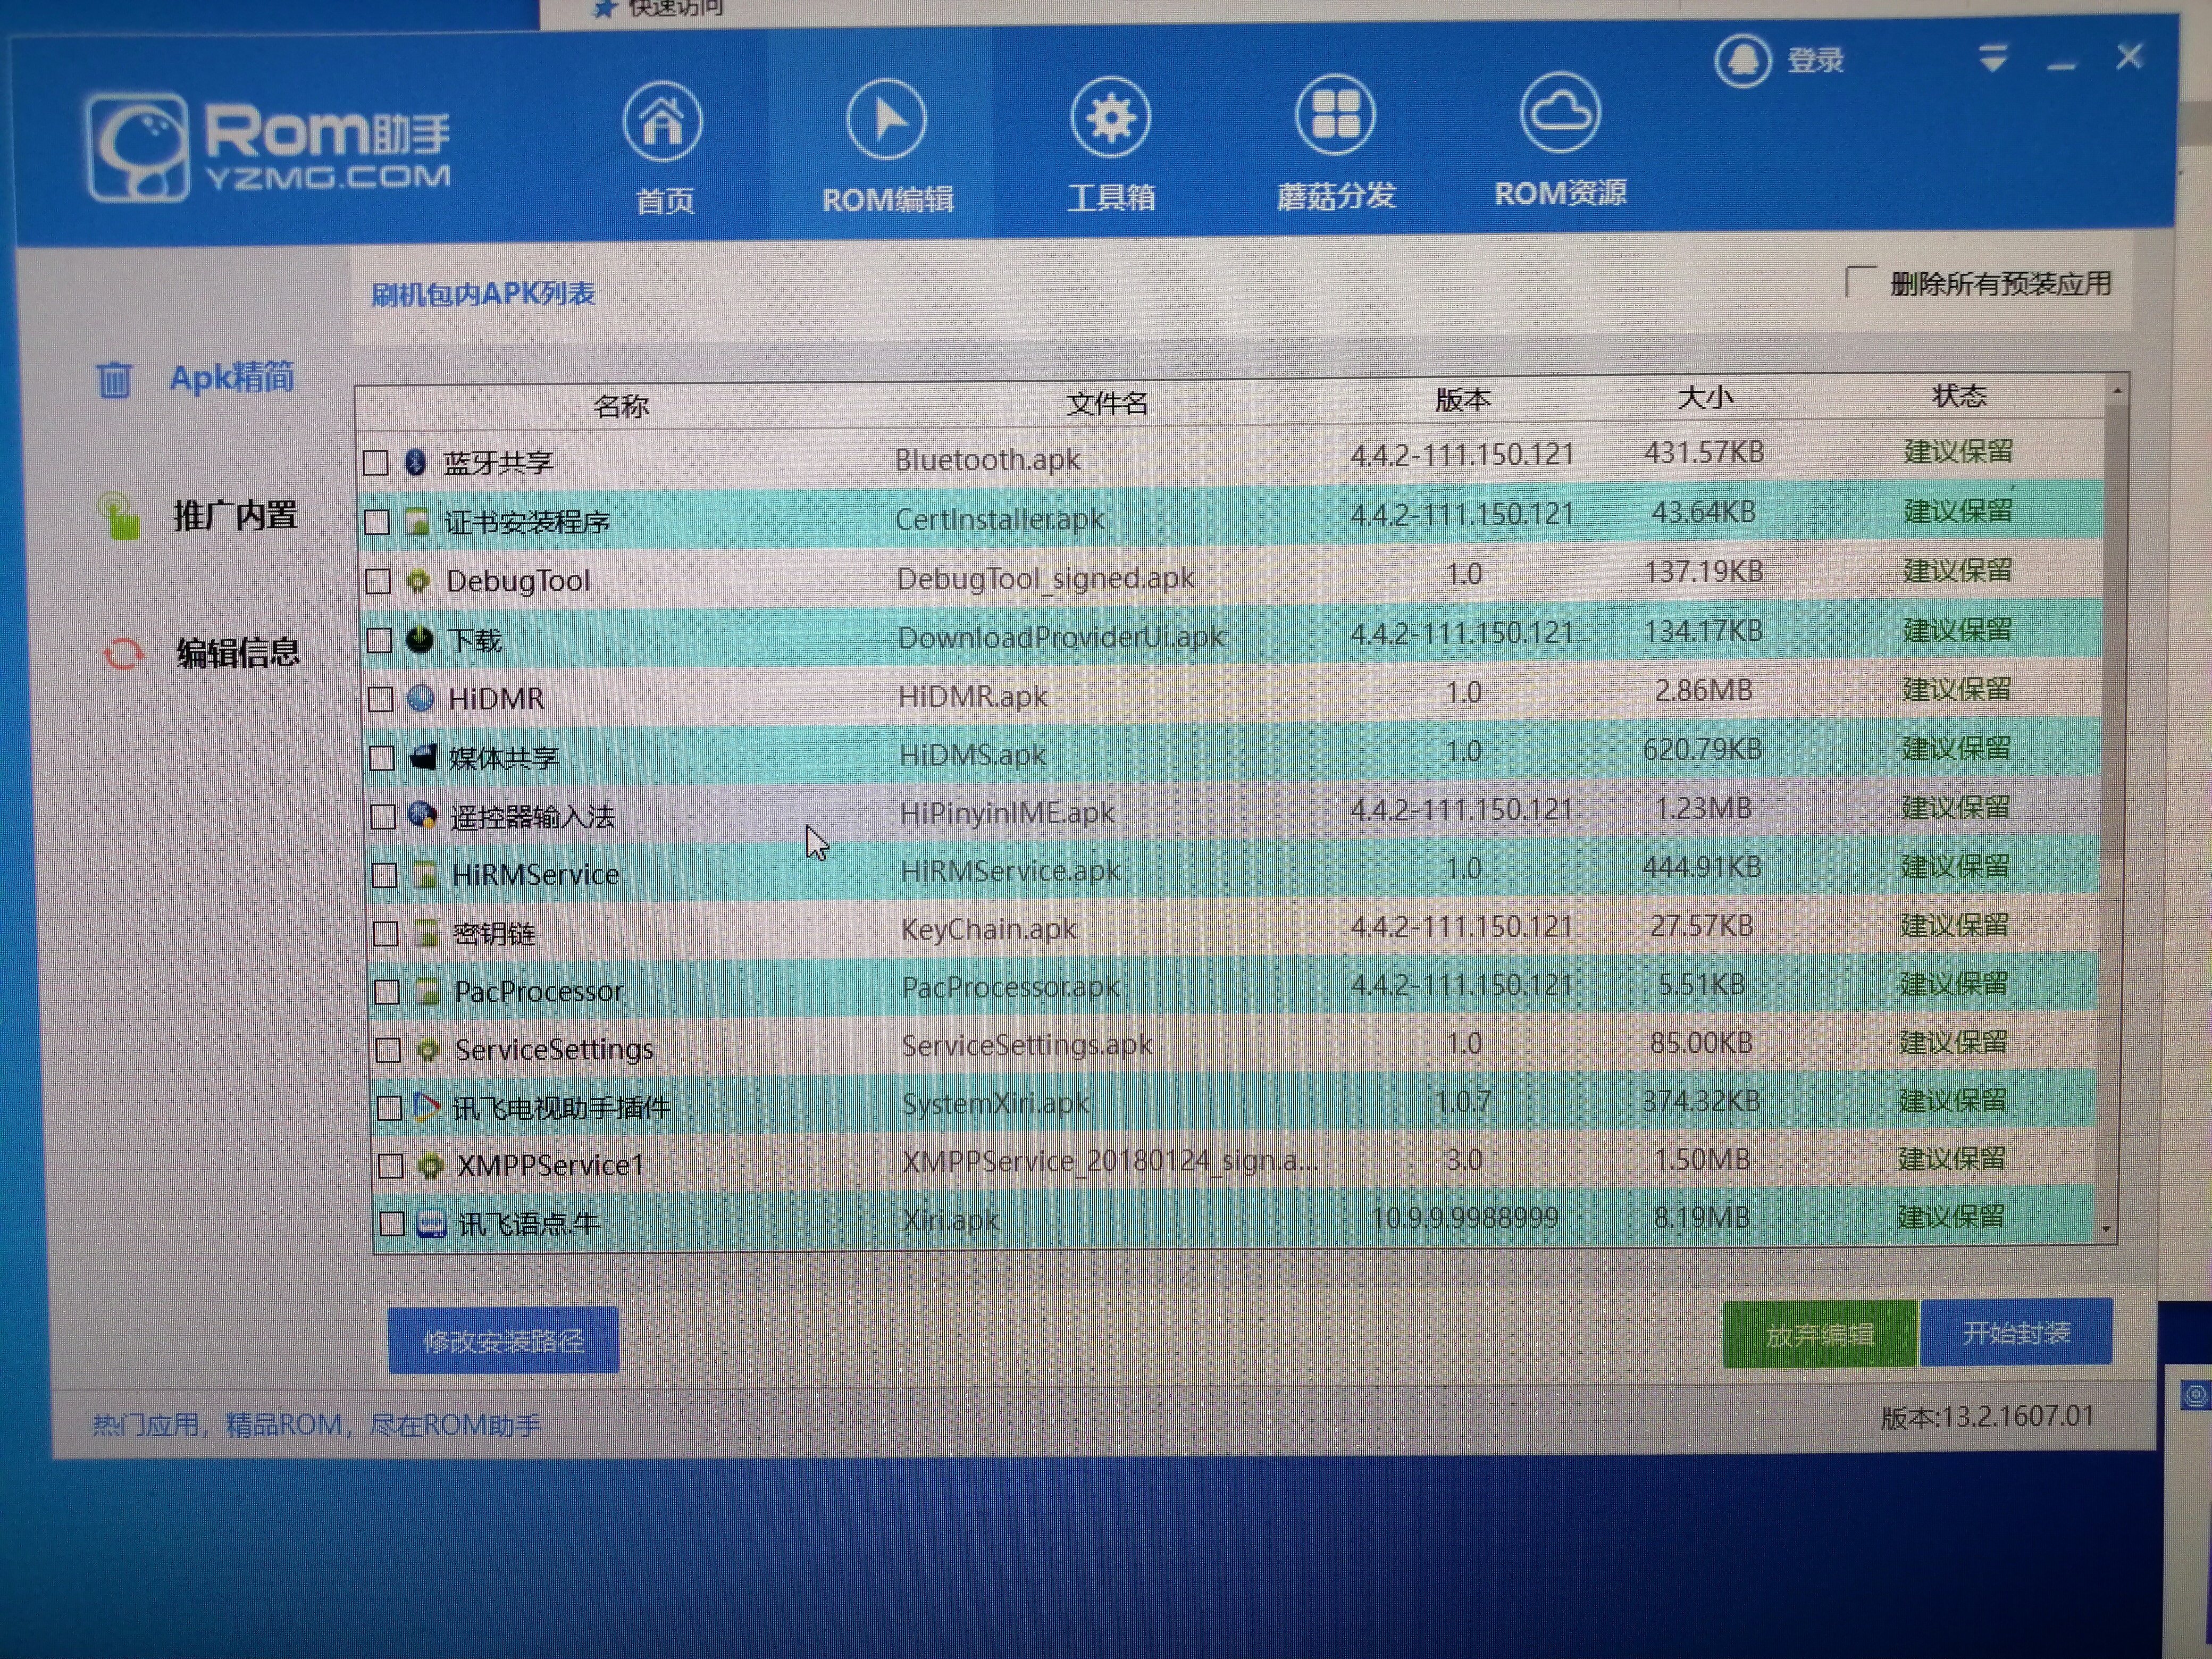Click the 热门应用, 精品ROM footer link
The height and width of the screenshot is (1659, 2212).
[x=317, y=1424]
